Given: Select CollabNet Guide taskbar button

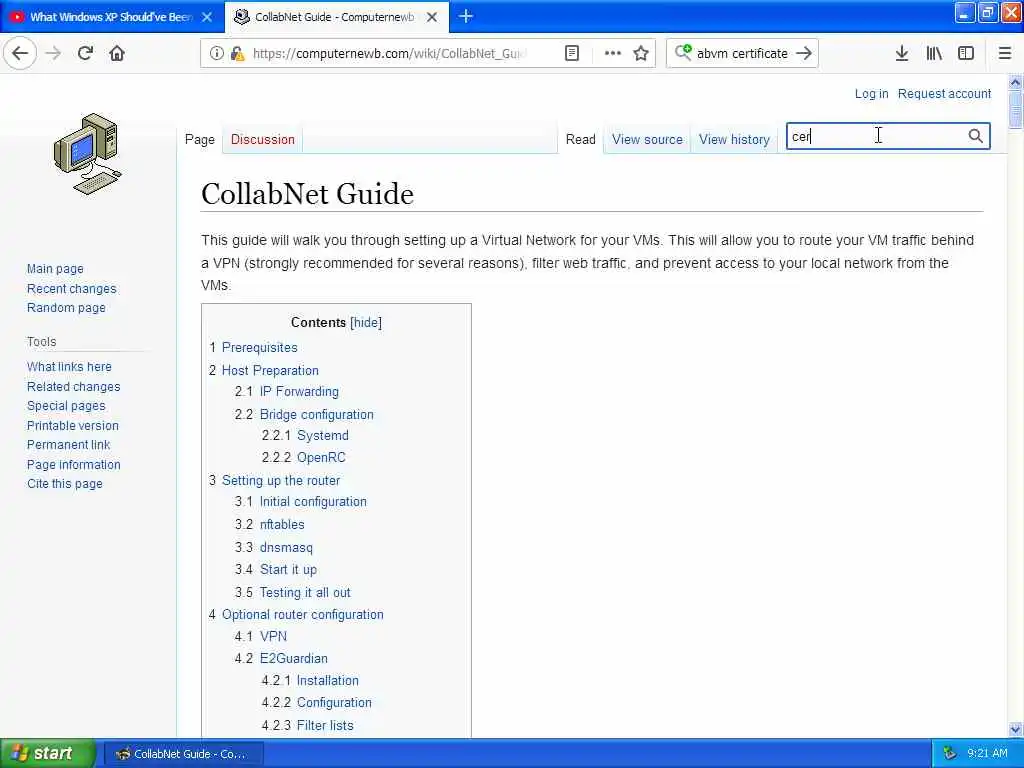Looking at the screenshot, I should pos(185,754).
